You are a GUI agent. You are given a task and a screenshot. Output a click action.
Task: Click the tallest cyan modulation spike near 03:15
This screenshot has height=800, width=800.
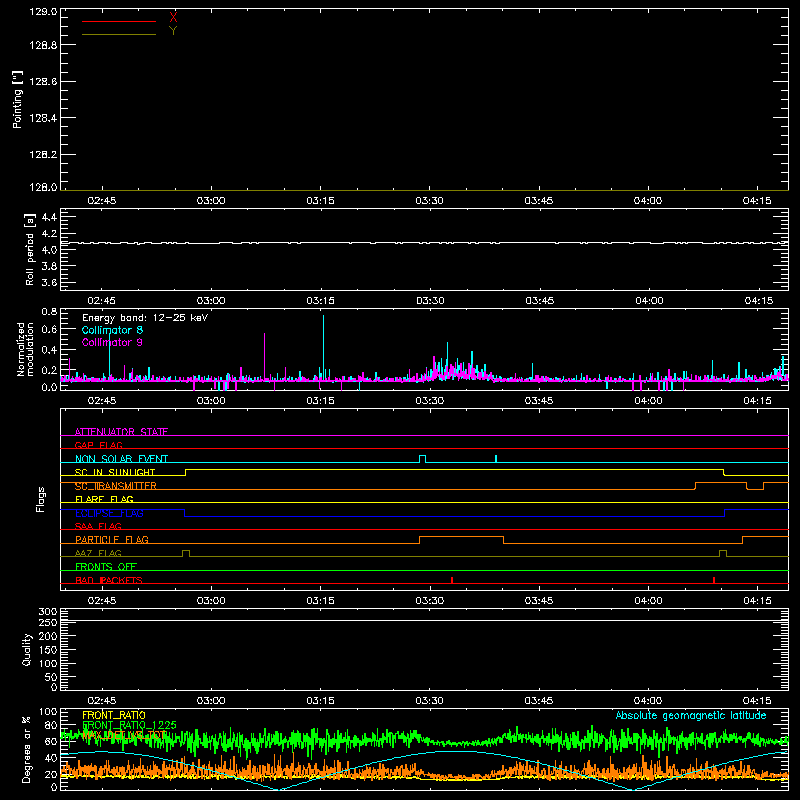coord(323,347)
